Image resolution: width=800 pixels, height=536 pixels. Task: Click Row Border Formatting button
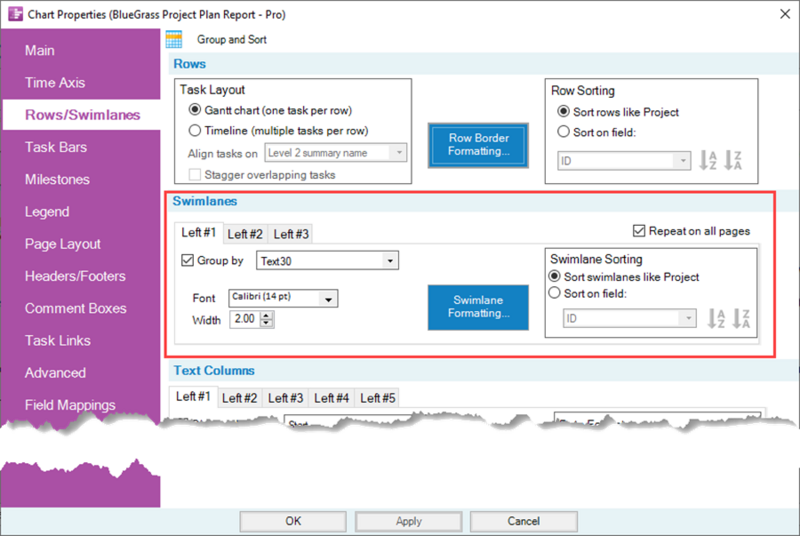(x=478, y=145)
